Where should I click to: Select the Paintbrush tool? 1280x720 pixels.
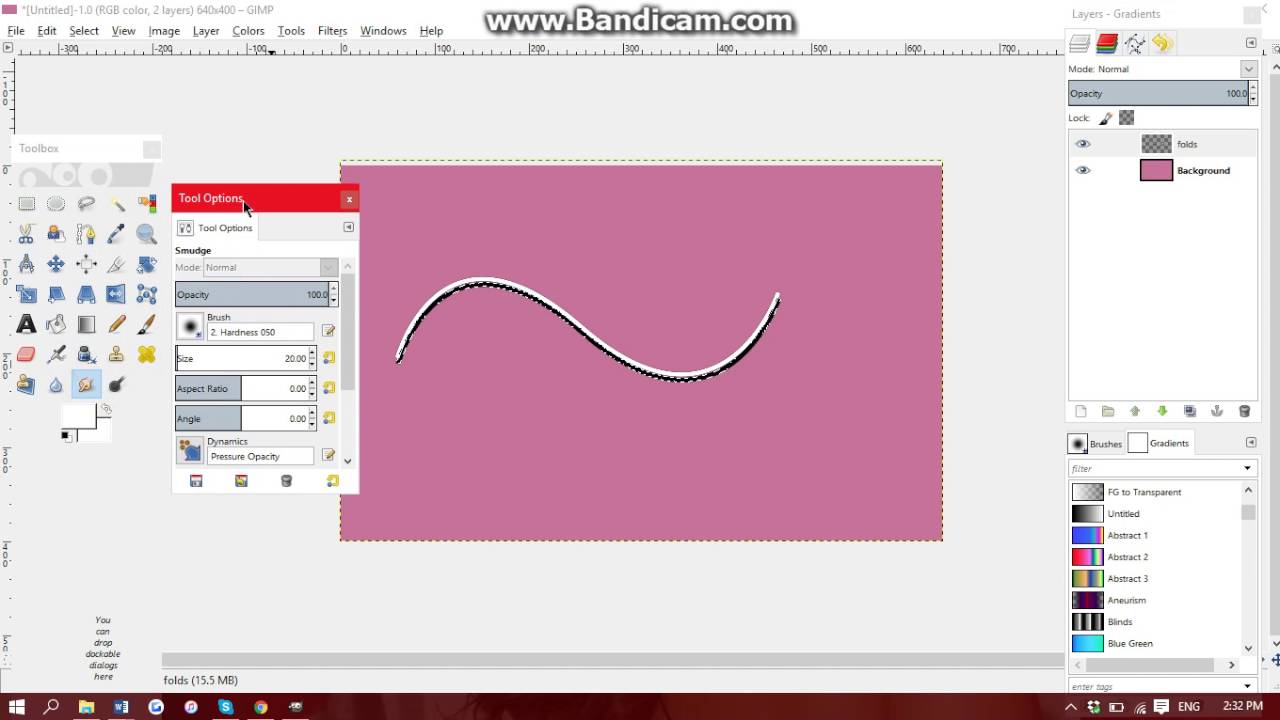point(147,324)
